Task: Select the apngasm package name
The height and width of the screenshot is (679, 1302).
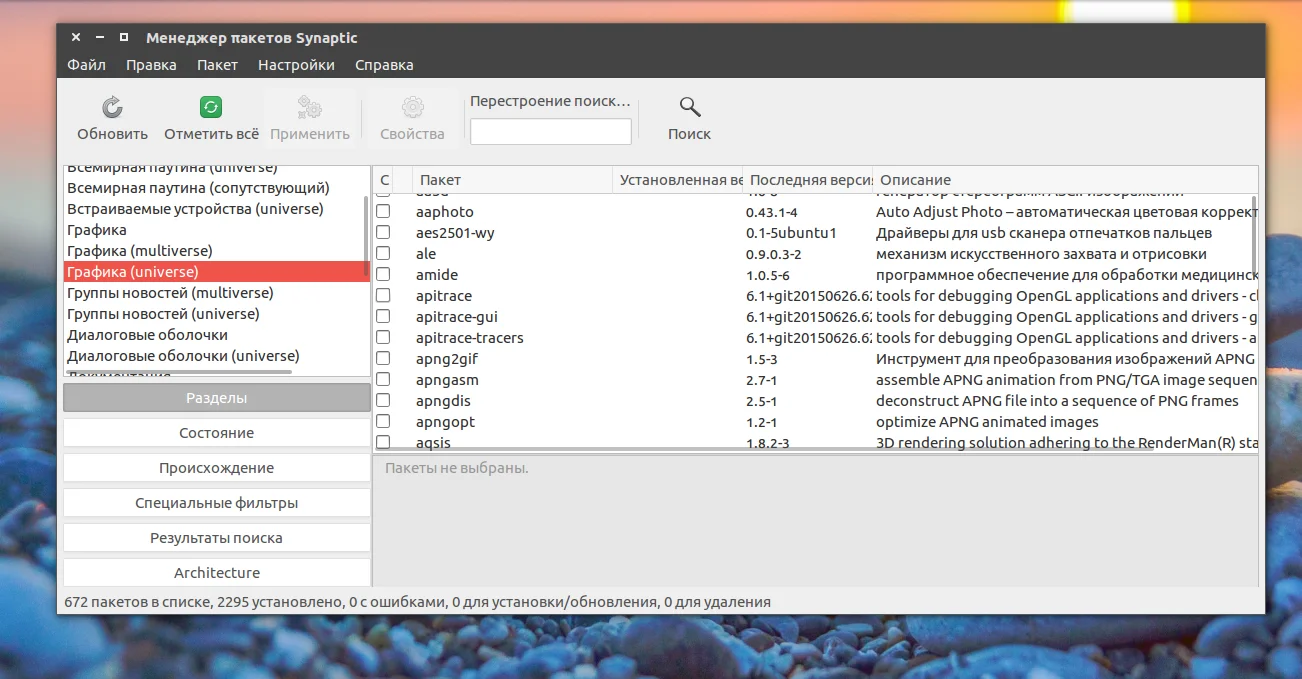Action: tap(447, 380)
